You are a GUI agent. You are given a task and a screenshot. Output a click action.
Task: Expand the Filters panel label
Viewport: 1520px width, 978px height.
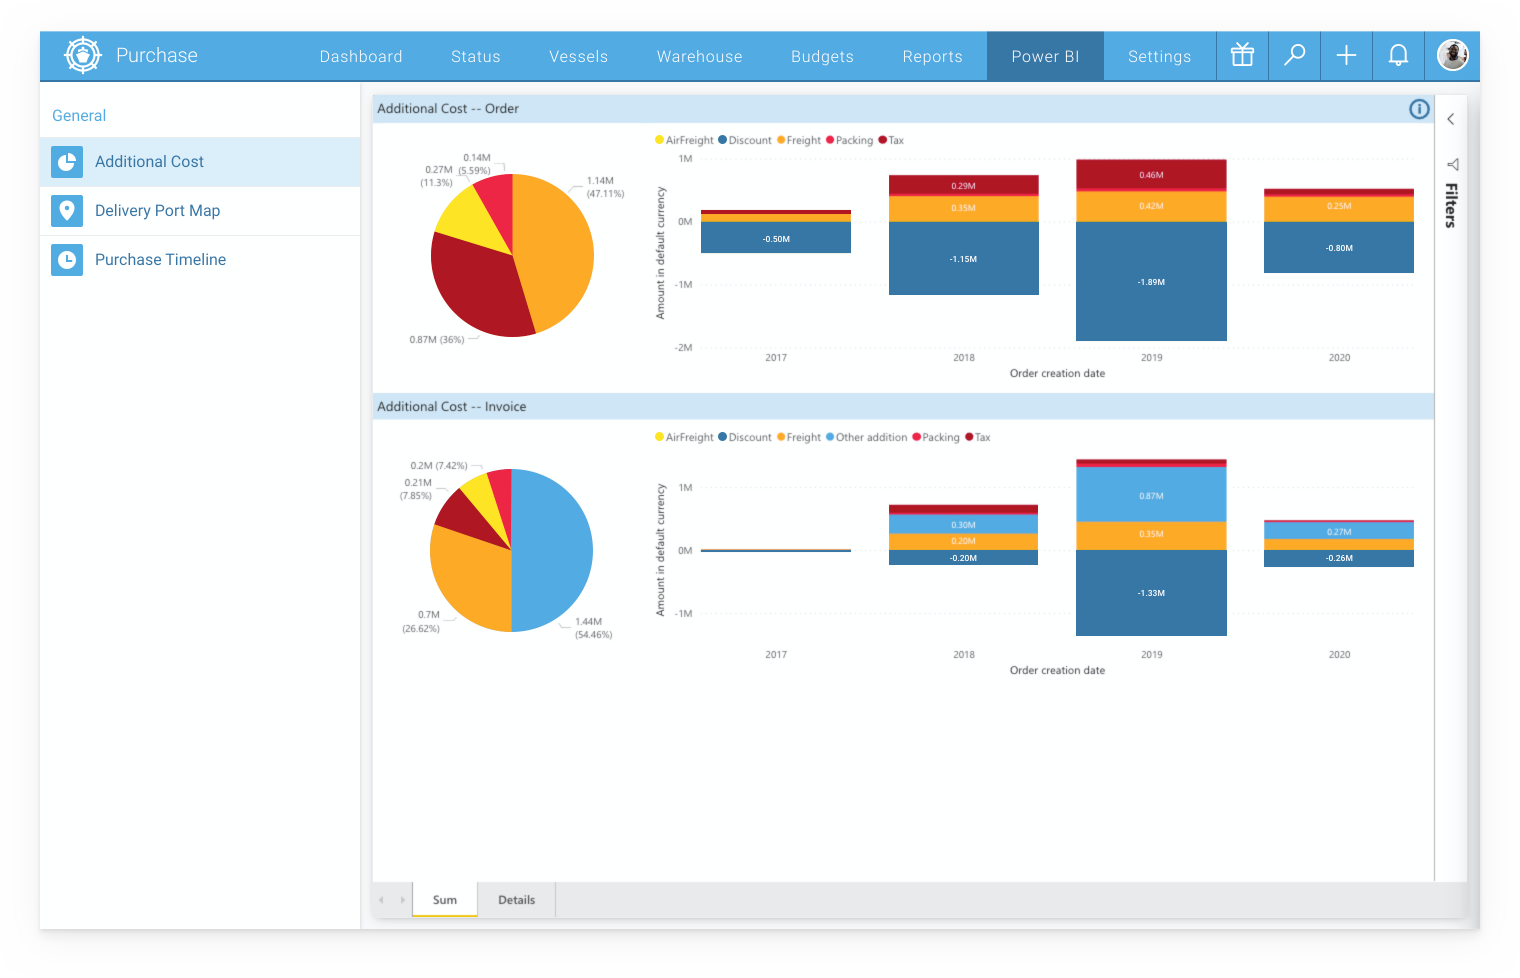coord(1451,205)
